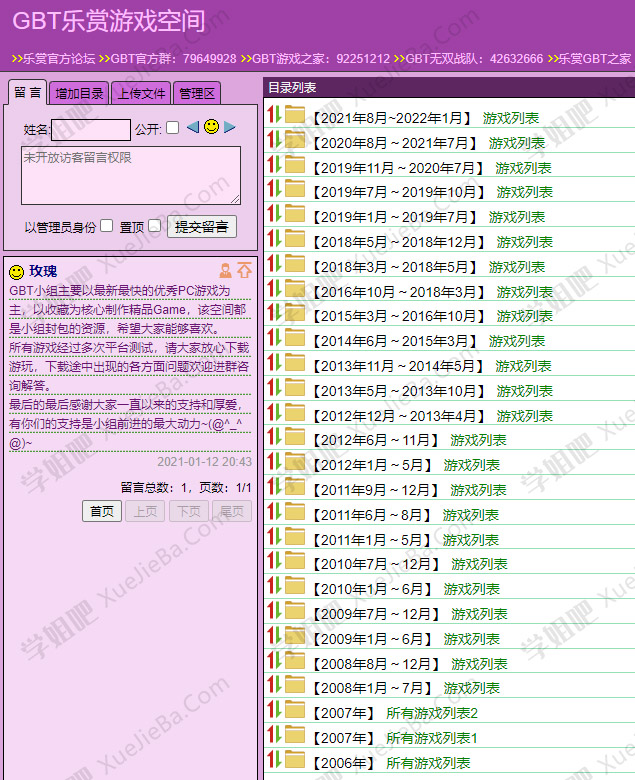This screenshot has height=780, width=635.
Task: Click sort arrows beside 2012年12月~2013年4月
Action: point(274,412)
